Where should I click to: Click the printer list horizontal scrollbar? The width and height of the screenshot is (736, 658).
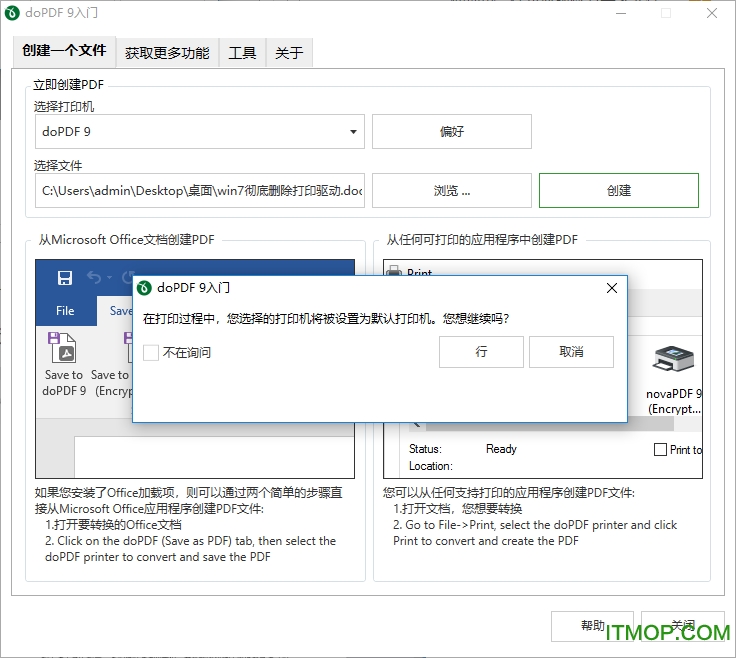click(550, 424)
